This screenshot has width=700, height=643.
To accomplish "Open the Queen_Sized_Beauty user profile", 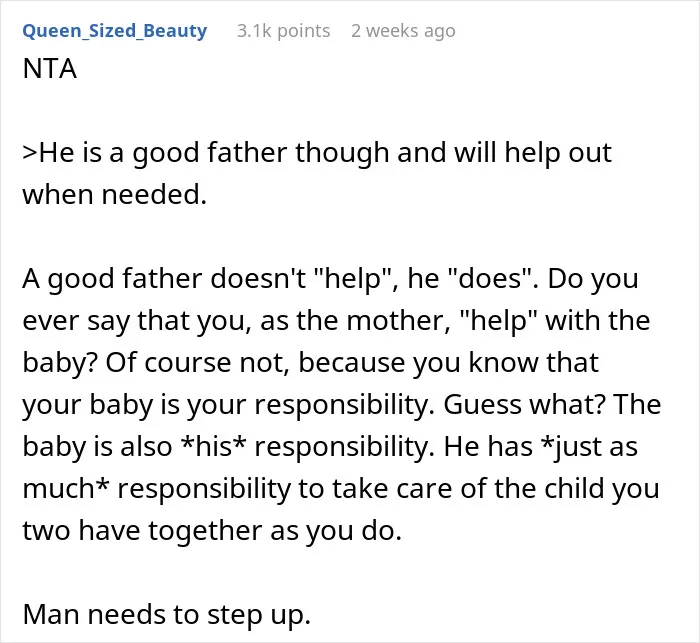I will point(115,31).
